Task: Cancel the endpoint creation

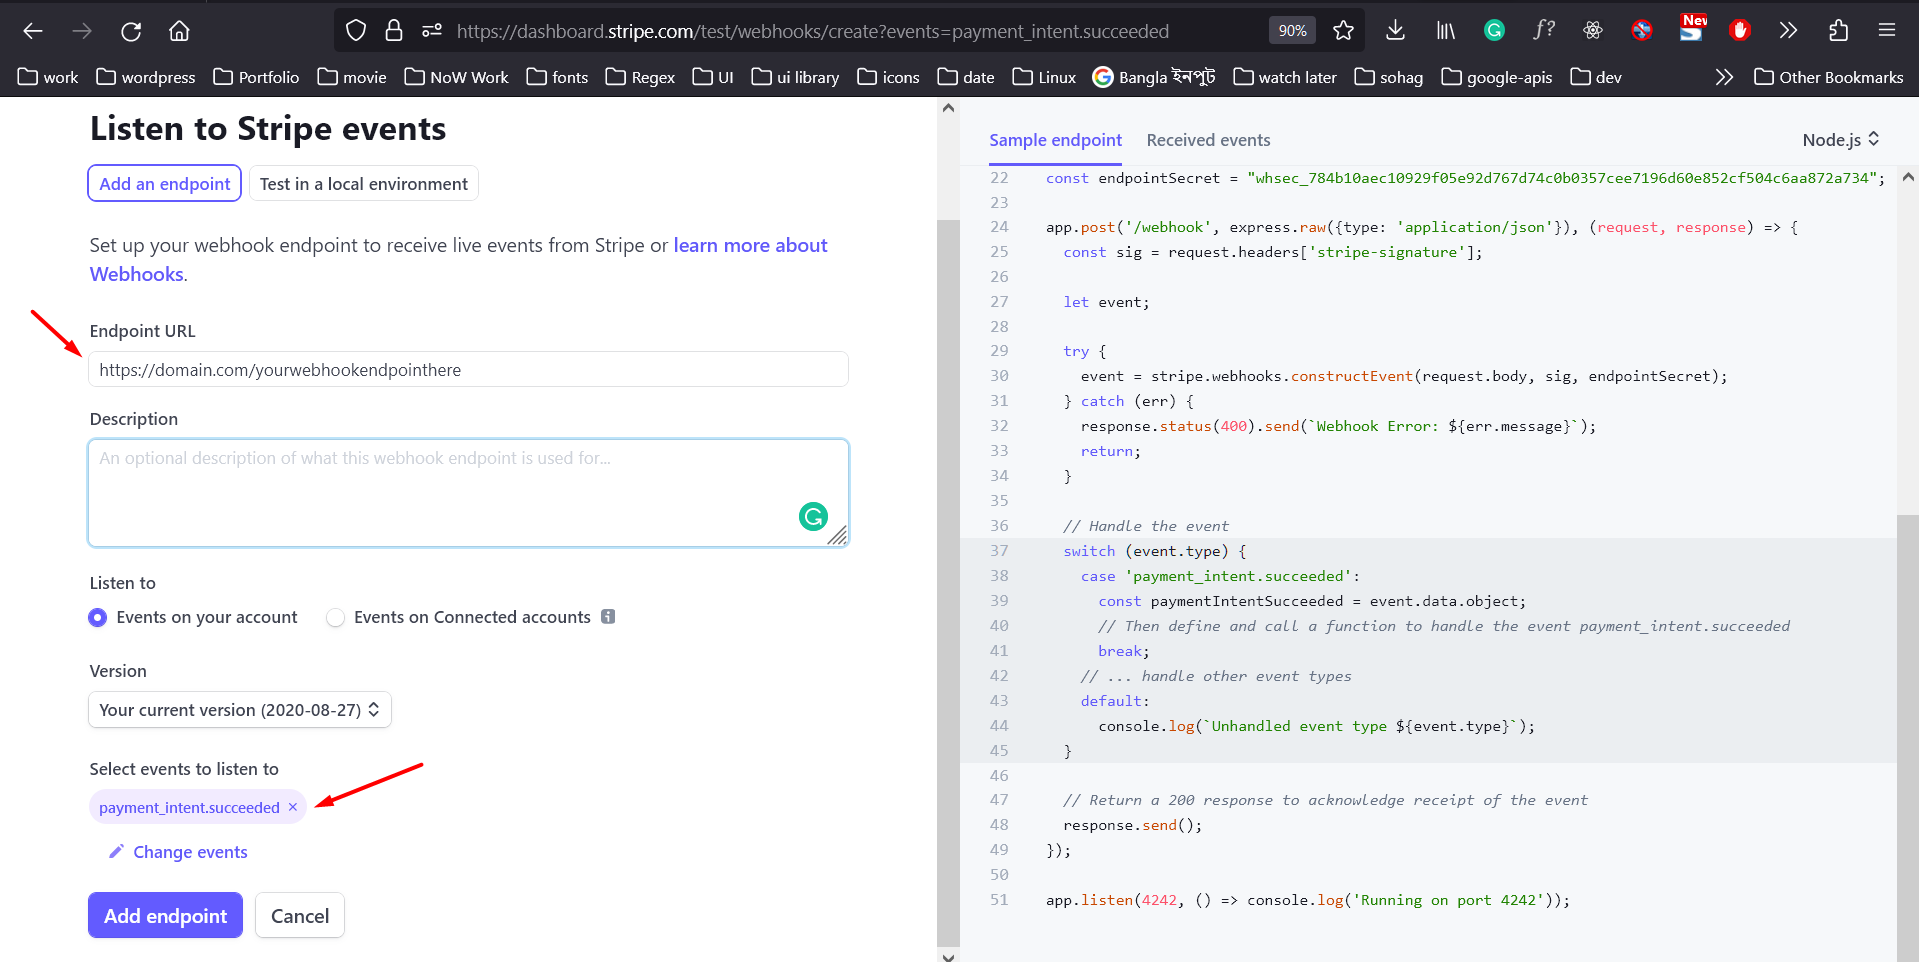Action: point(300,916)
